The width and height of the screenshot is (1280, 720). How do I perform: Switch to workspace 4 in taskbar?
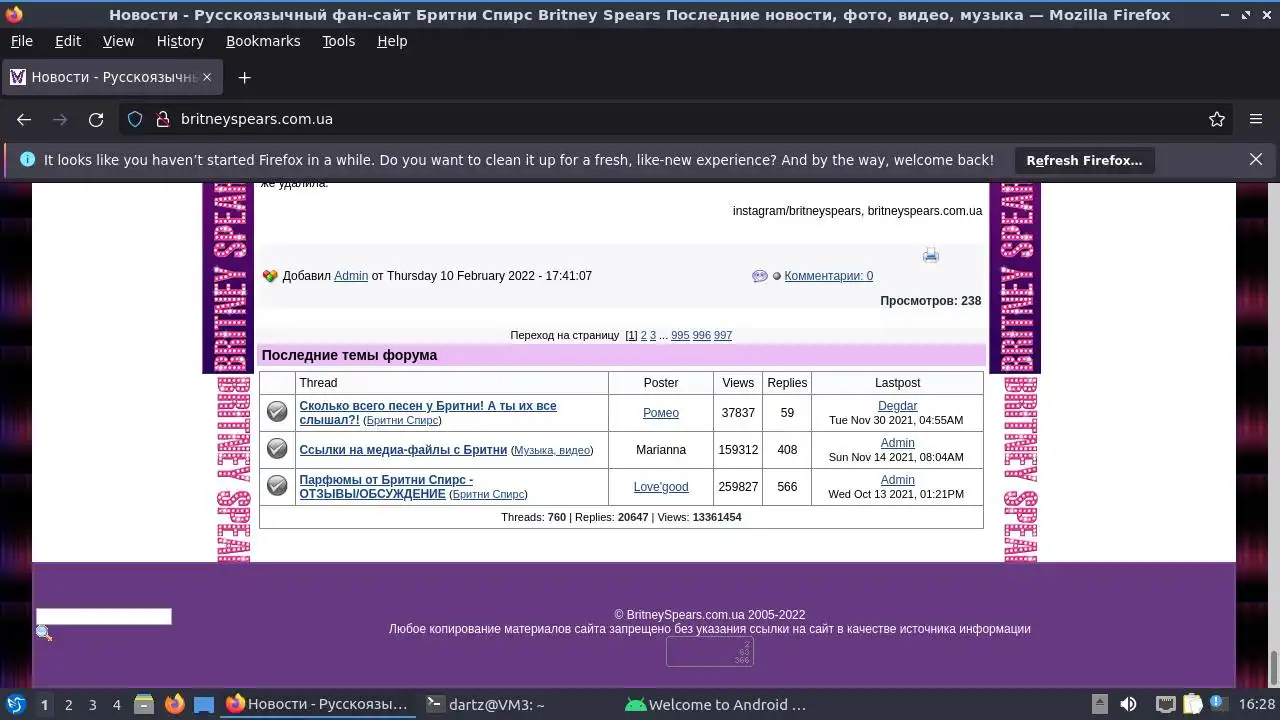116,704
